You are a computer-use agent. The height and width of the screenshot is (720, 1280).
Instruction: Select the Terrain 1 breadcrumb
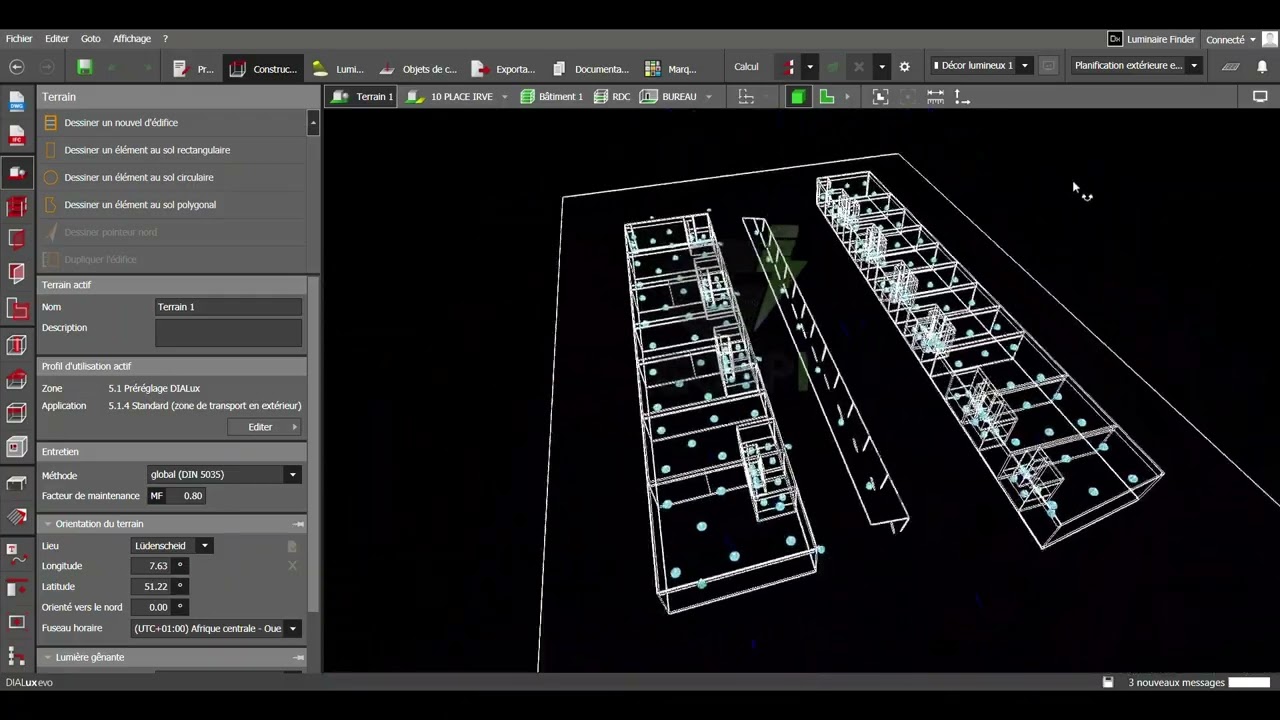point(363,97)
